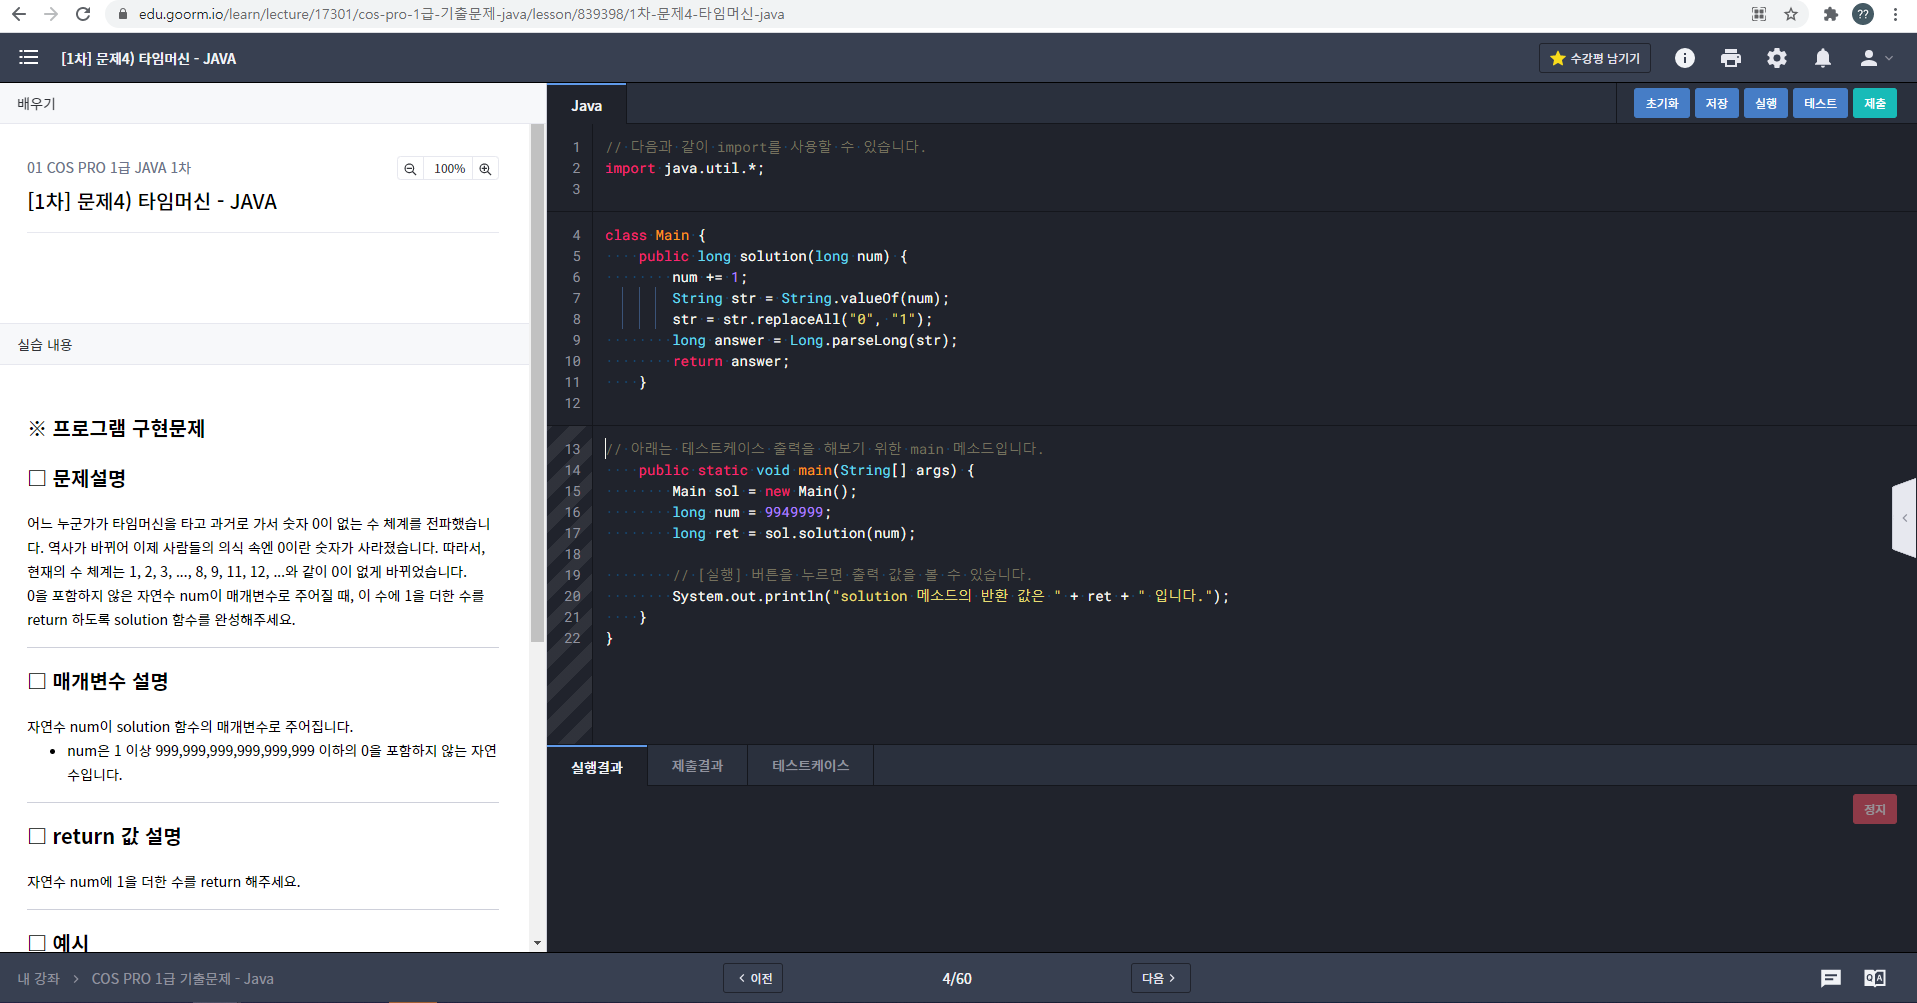1917x1003 pixels.
Task: Click the browser forward arrow
Action: click(x=51, y=14)
